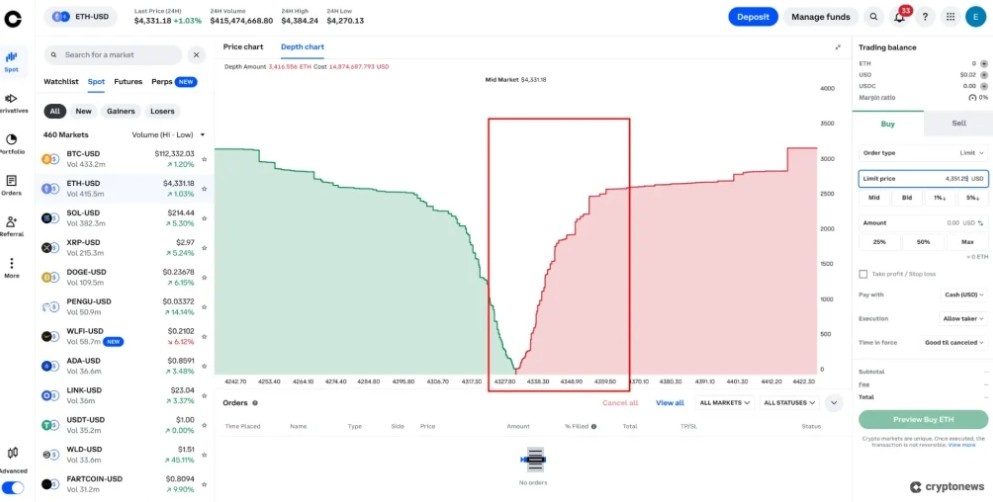Image resolution: width=993 pixels, height=502 pixels.
Task: Open Execution Allow taker dropdown
Action: 963,319
